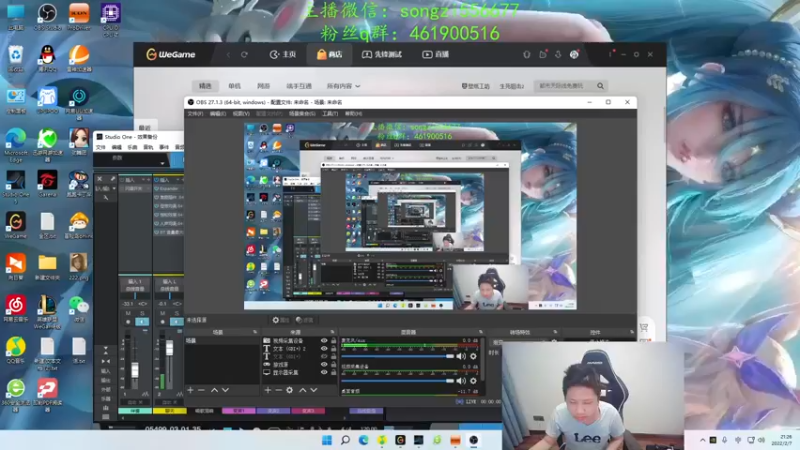
Task: Open microphone/Aux audio settings gear
Action: 473,357
